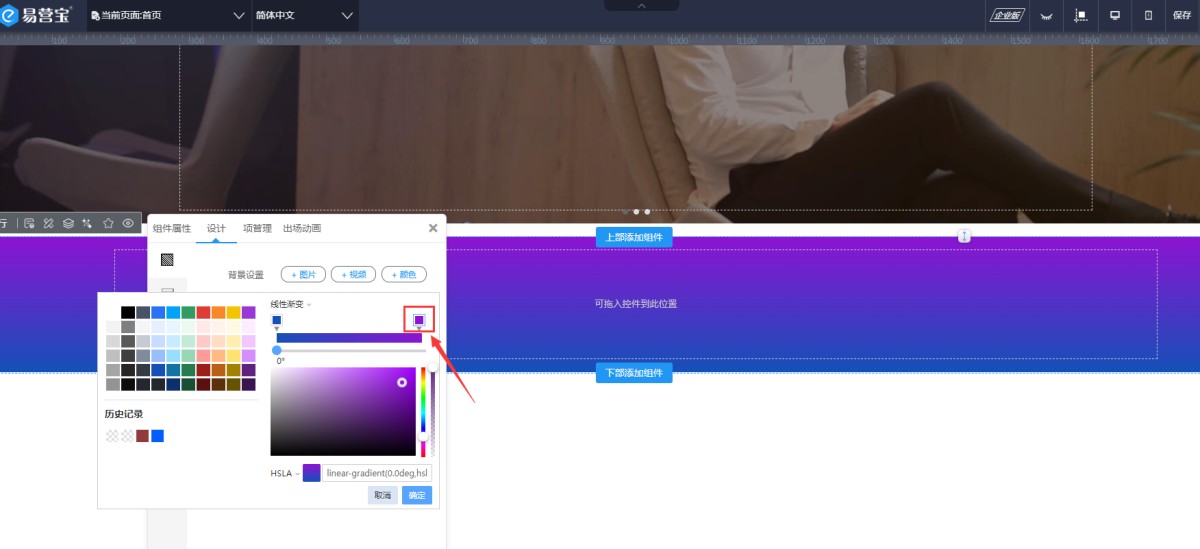Open the 当前页面:首页 page dropdown
Viewport: 1200px width, 549px height.
coord(168,16)
